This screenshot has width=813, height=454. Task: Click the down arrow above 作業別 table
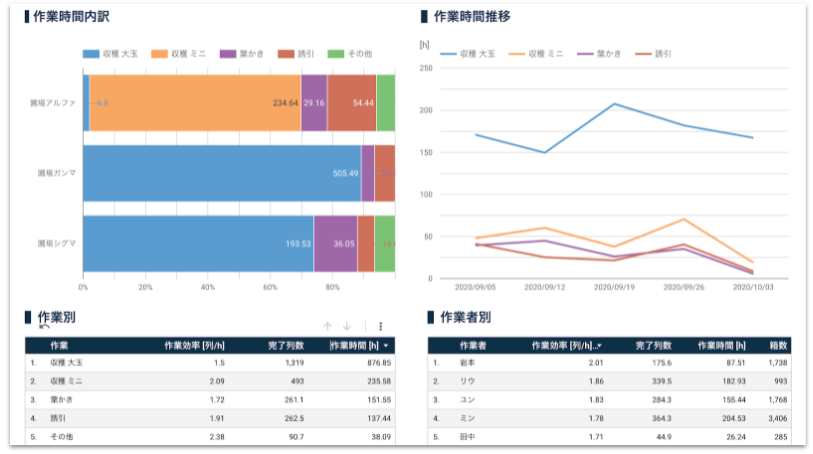(x=347, y=326)
